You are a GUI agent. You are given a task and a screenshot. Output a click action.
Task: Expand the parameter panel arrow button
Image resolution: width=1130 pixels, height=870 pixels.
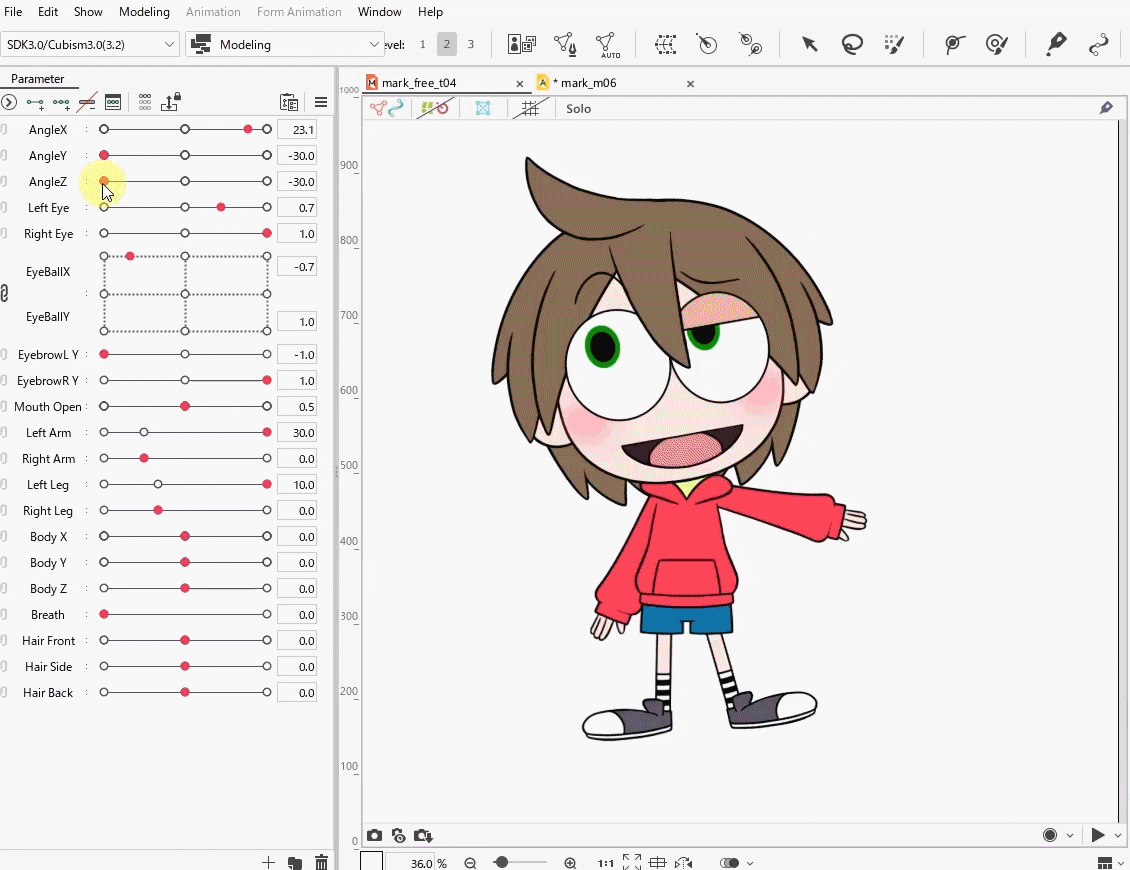(x=9, y=102)
